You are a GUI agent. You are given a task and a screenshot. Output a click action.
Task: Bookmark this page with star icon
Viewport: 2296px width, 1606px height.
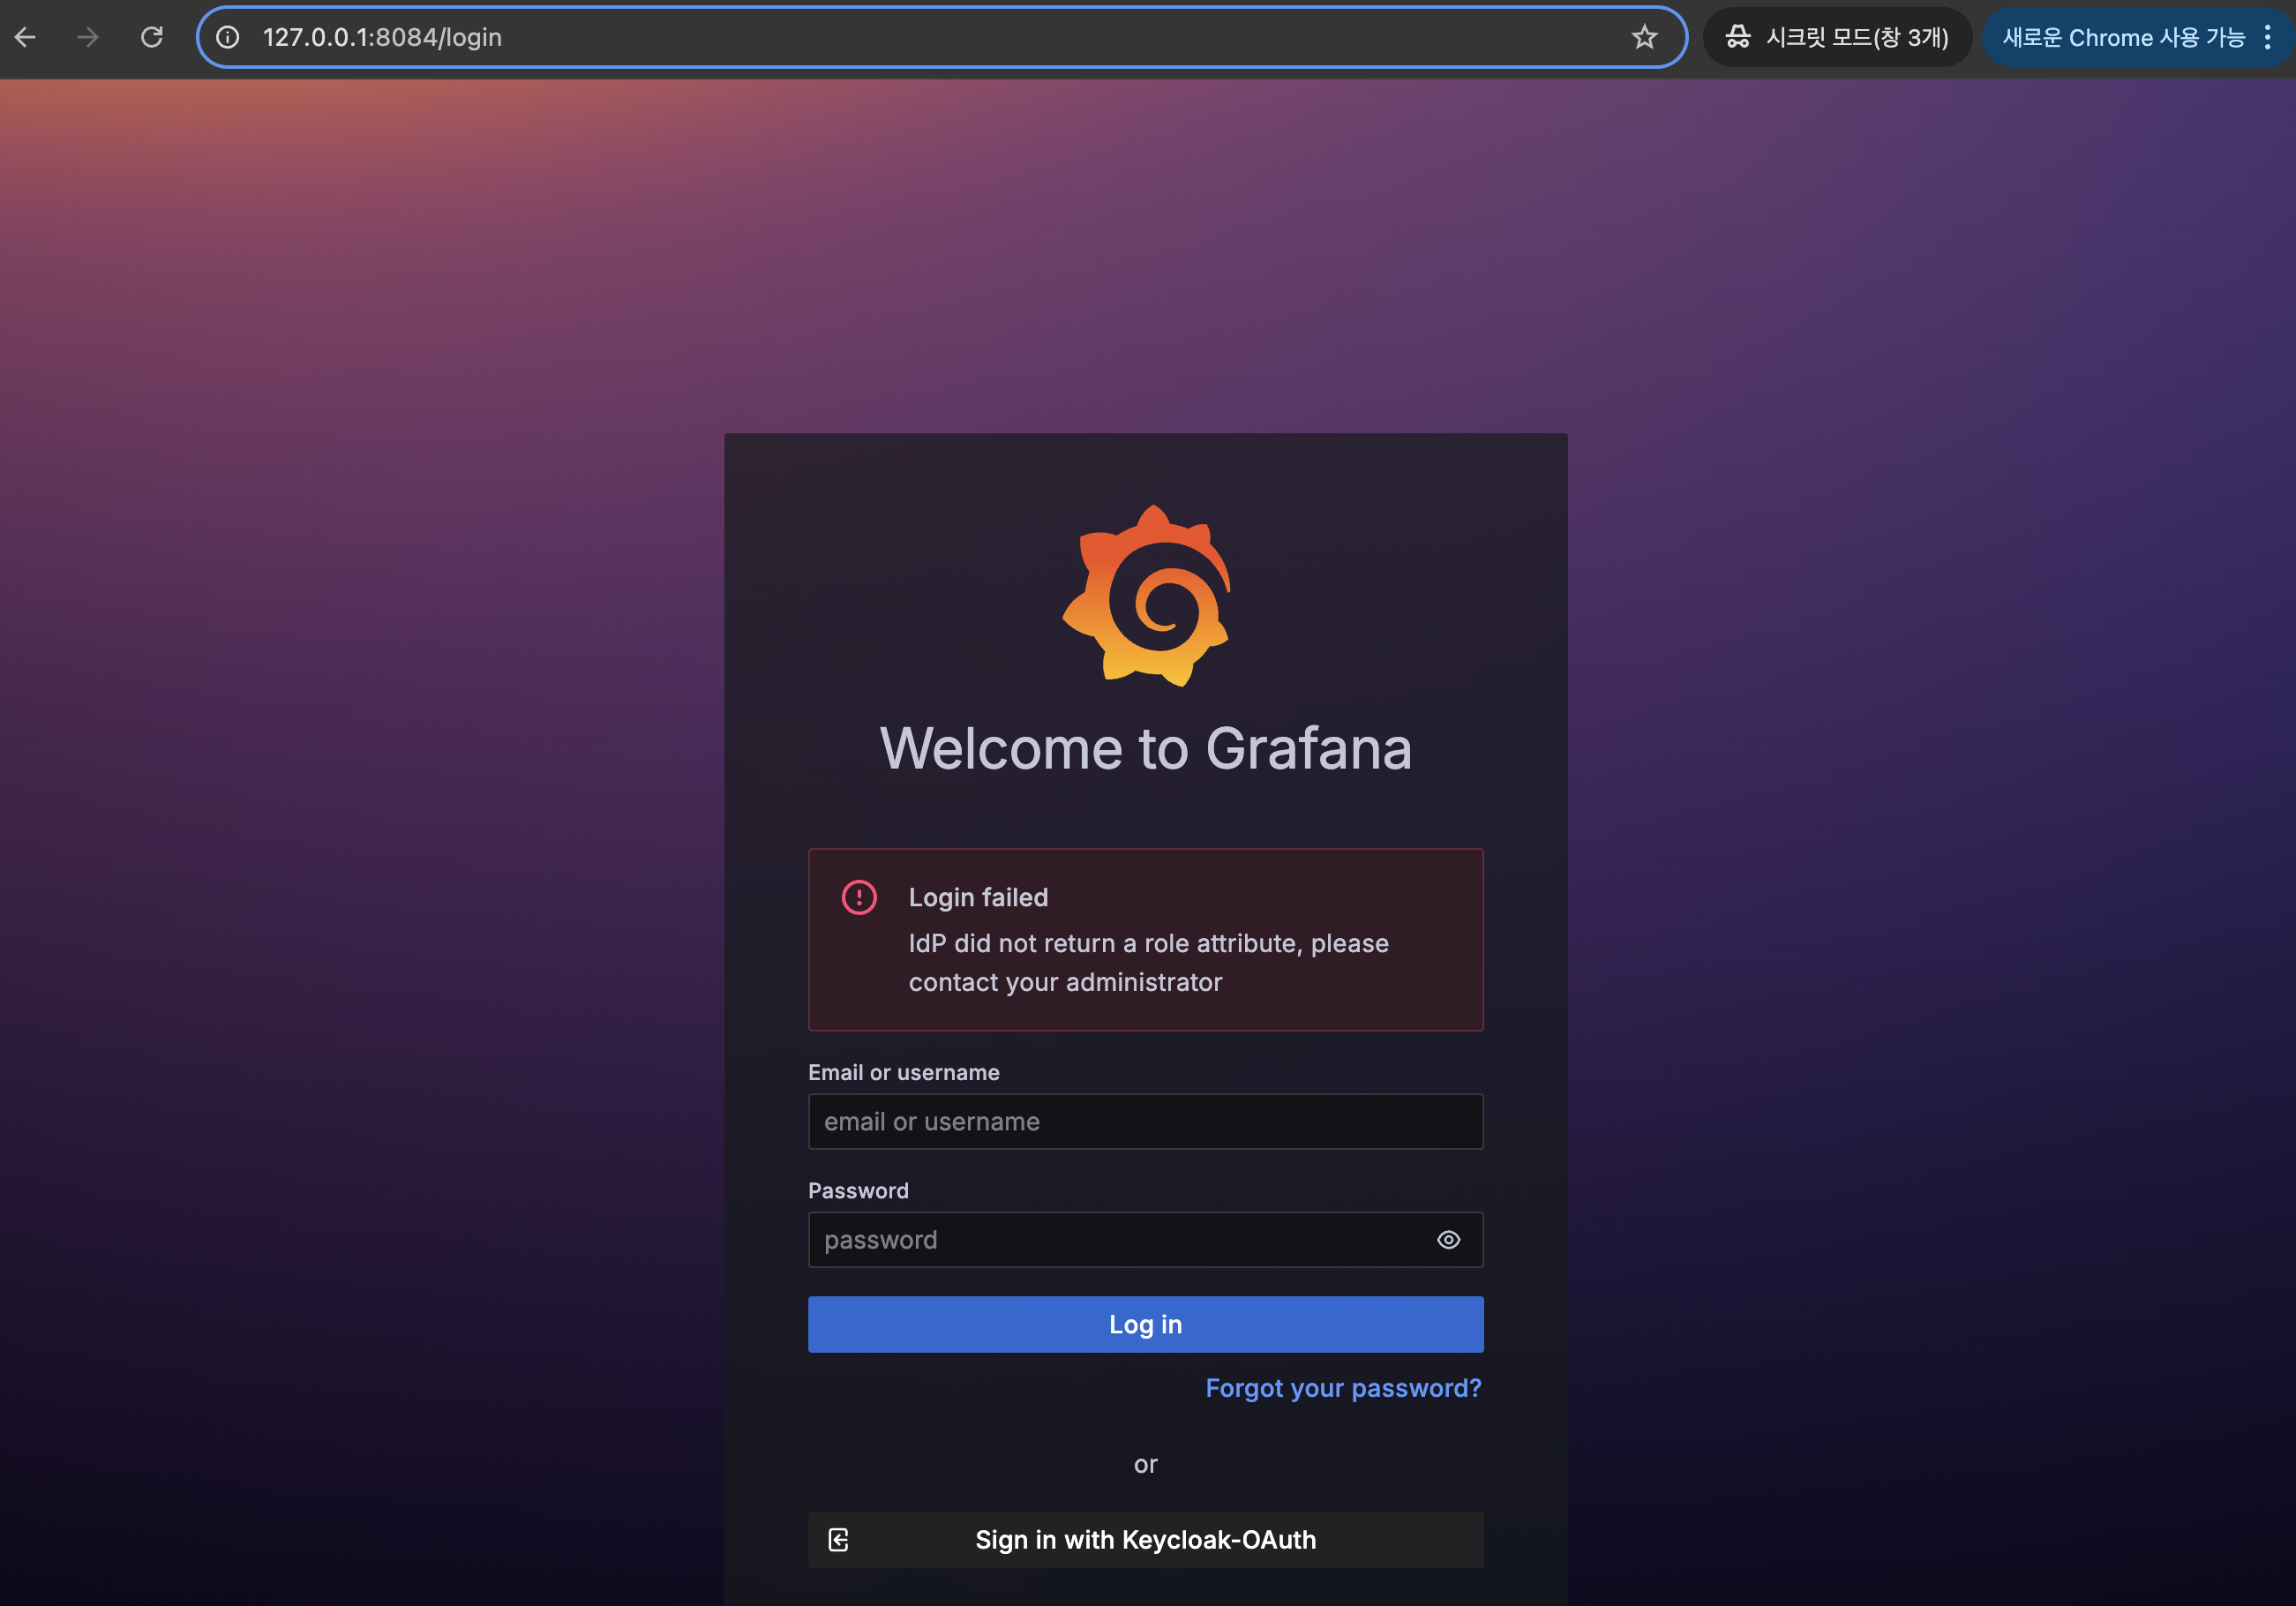tap(1644, 37)
